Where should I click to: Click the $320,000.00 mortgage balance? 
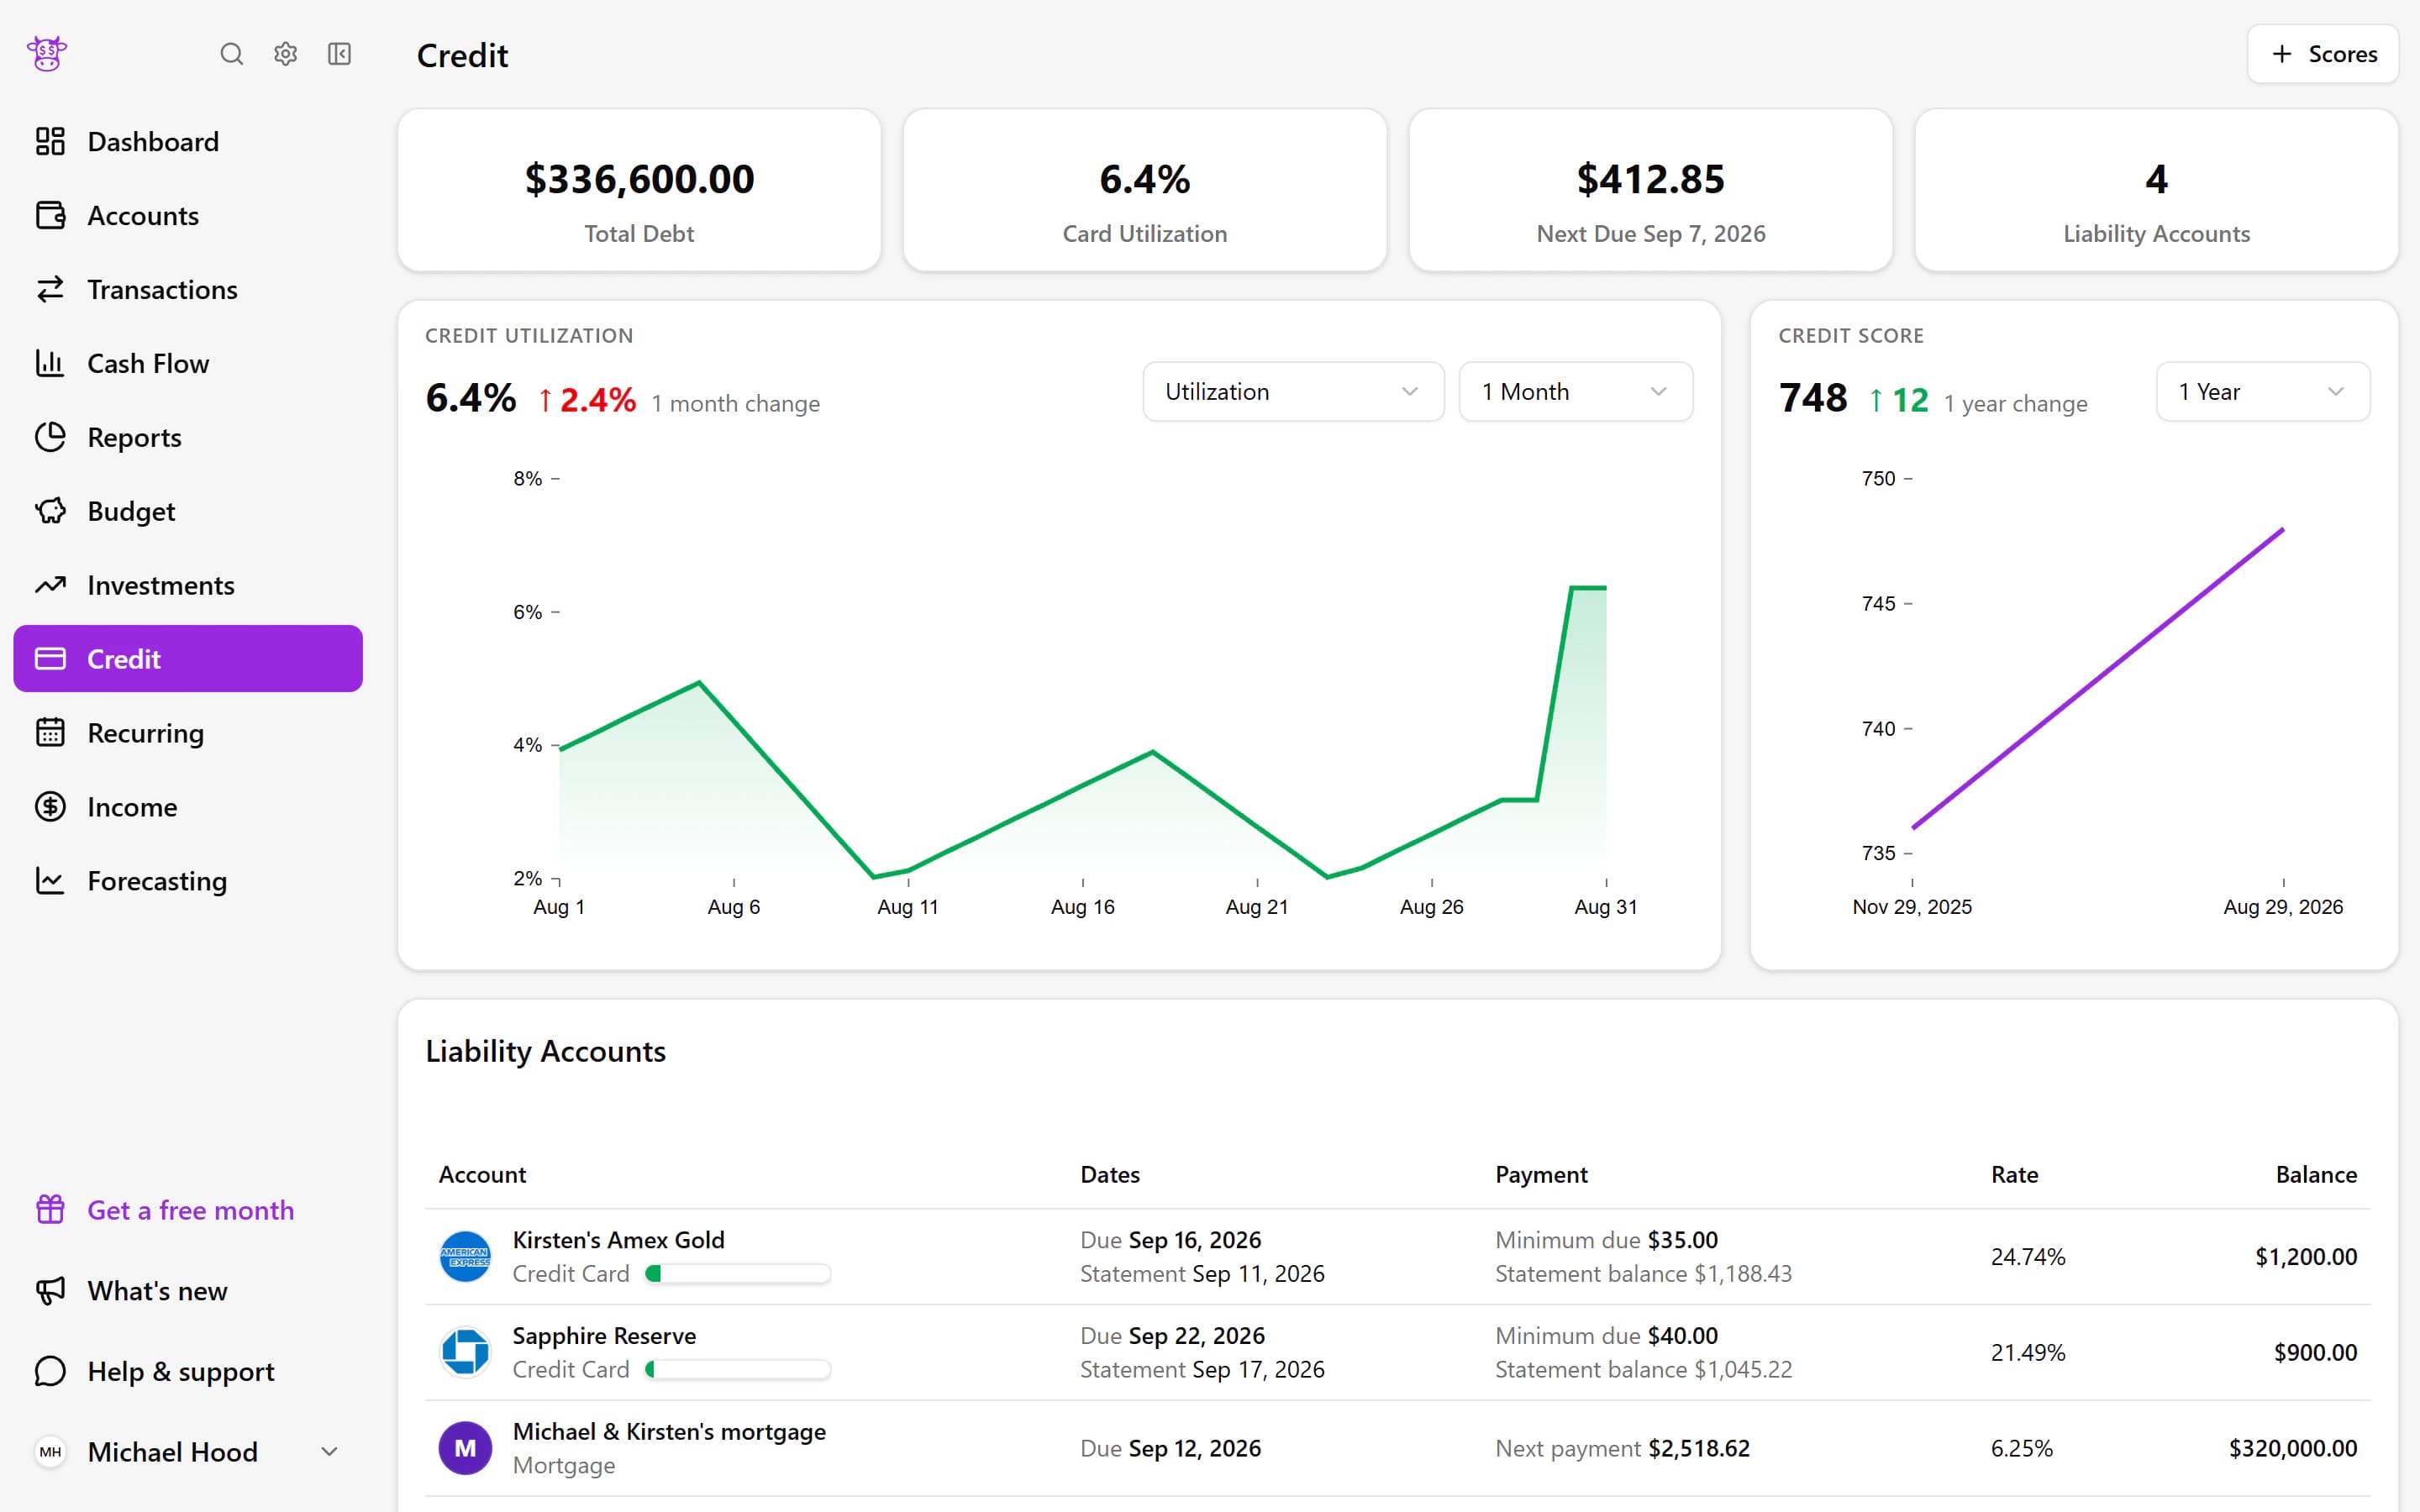click(2293, 1448)
